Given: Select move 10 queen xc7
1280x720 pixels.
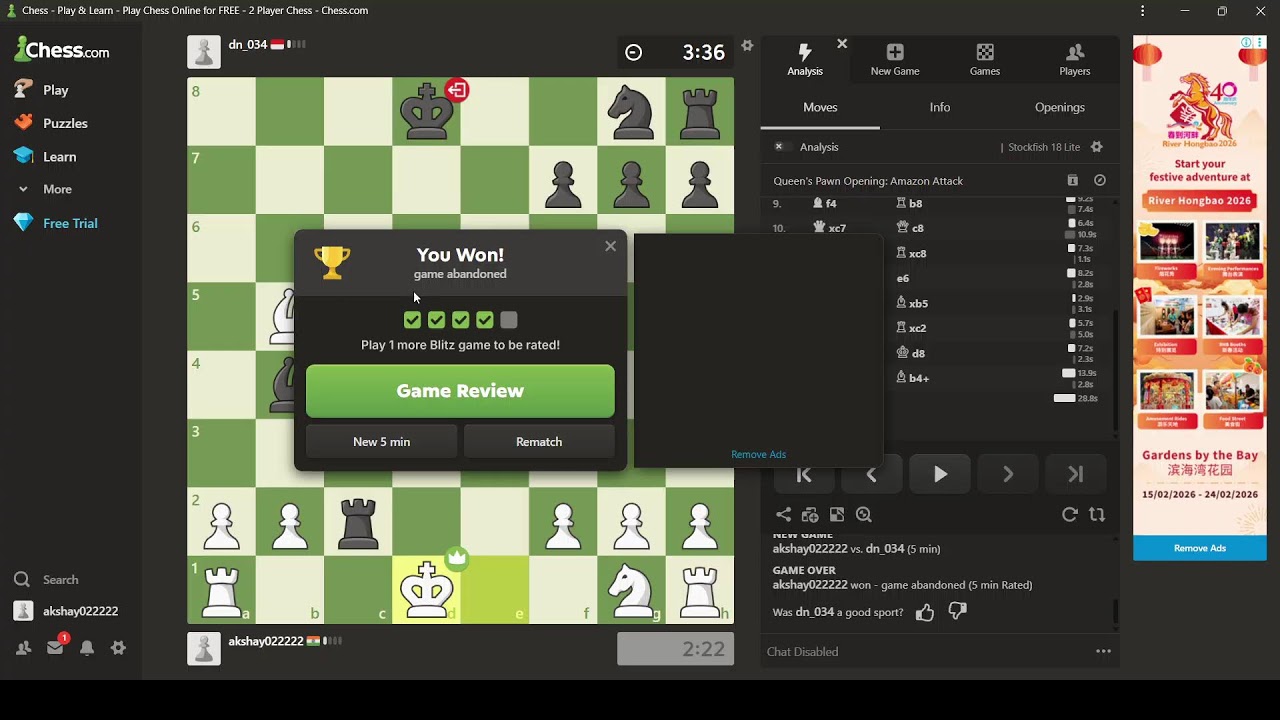Looking at the screenshot, I should [x=829, y=228].
